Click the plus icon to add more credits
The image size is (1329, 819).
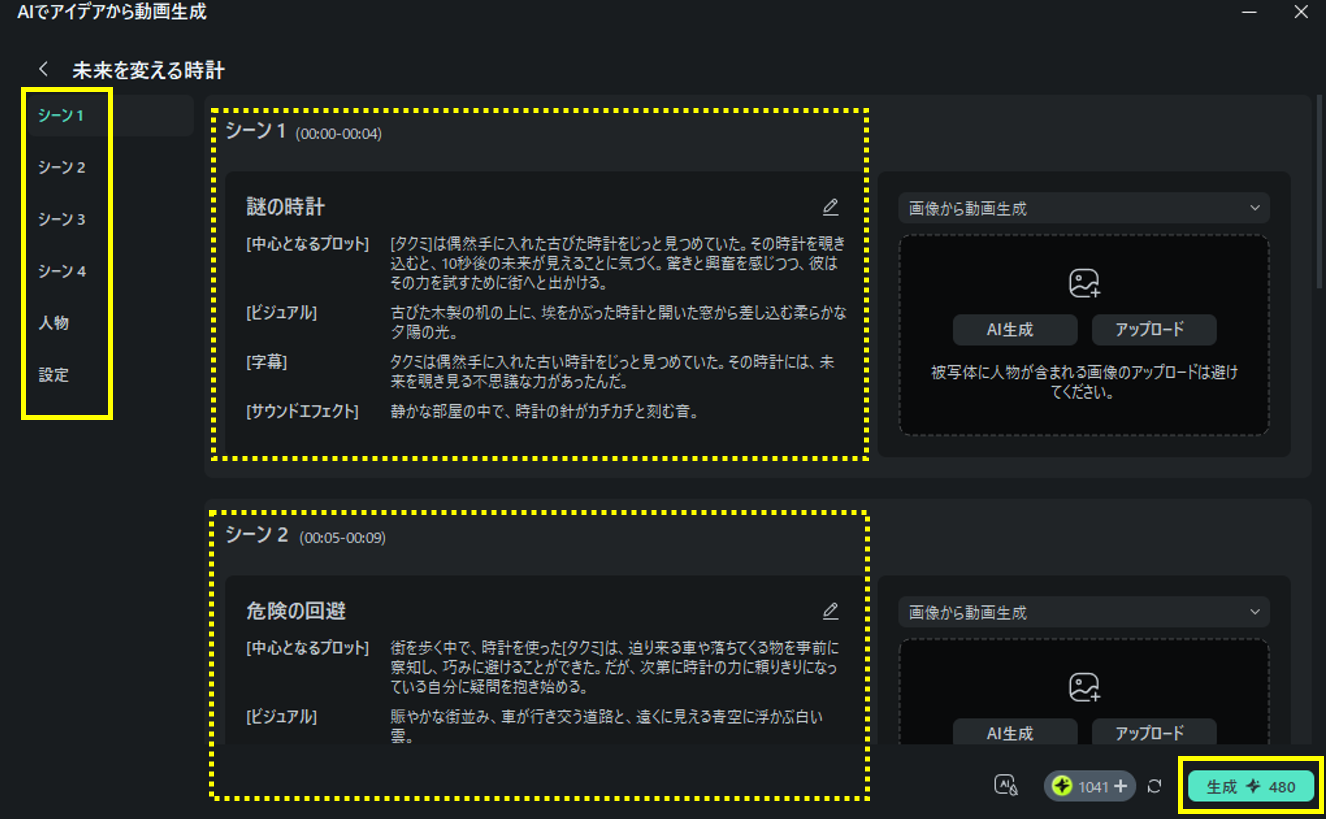click(x=1119, y=786)
